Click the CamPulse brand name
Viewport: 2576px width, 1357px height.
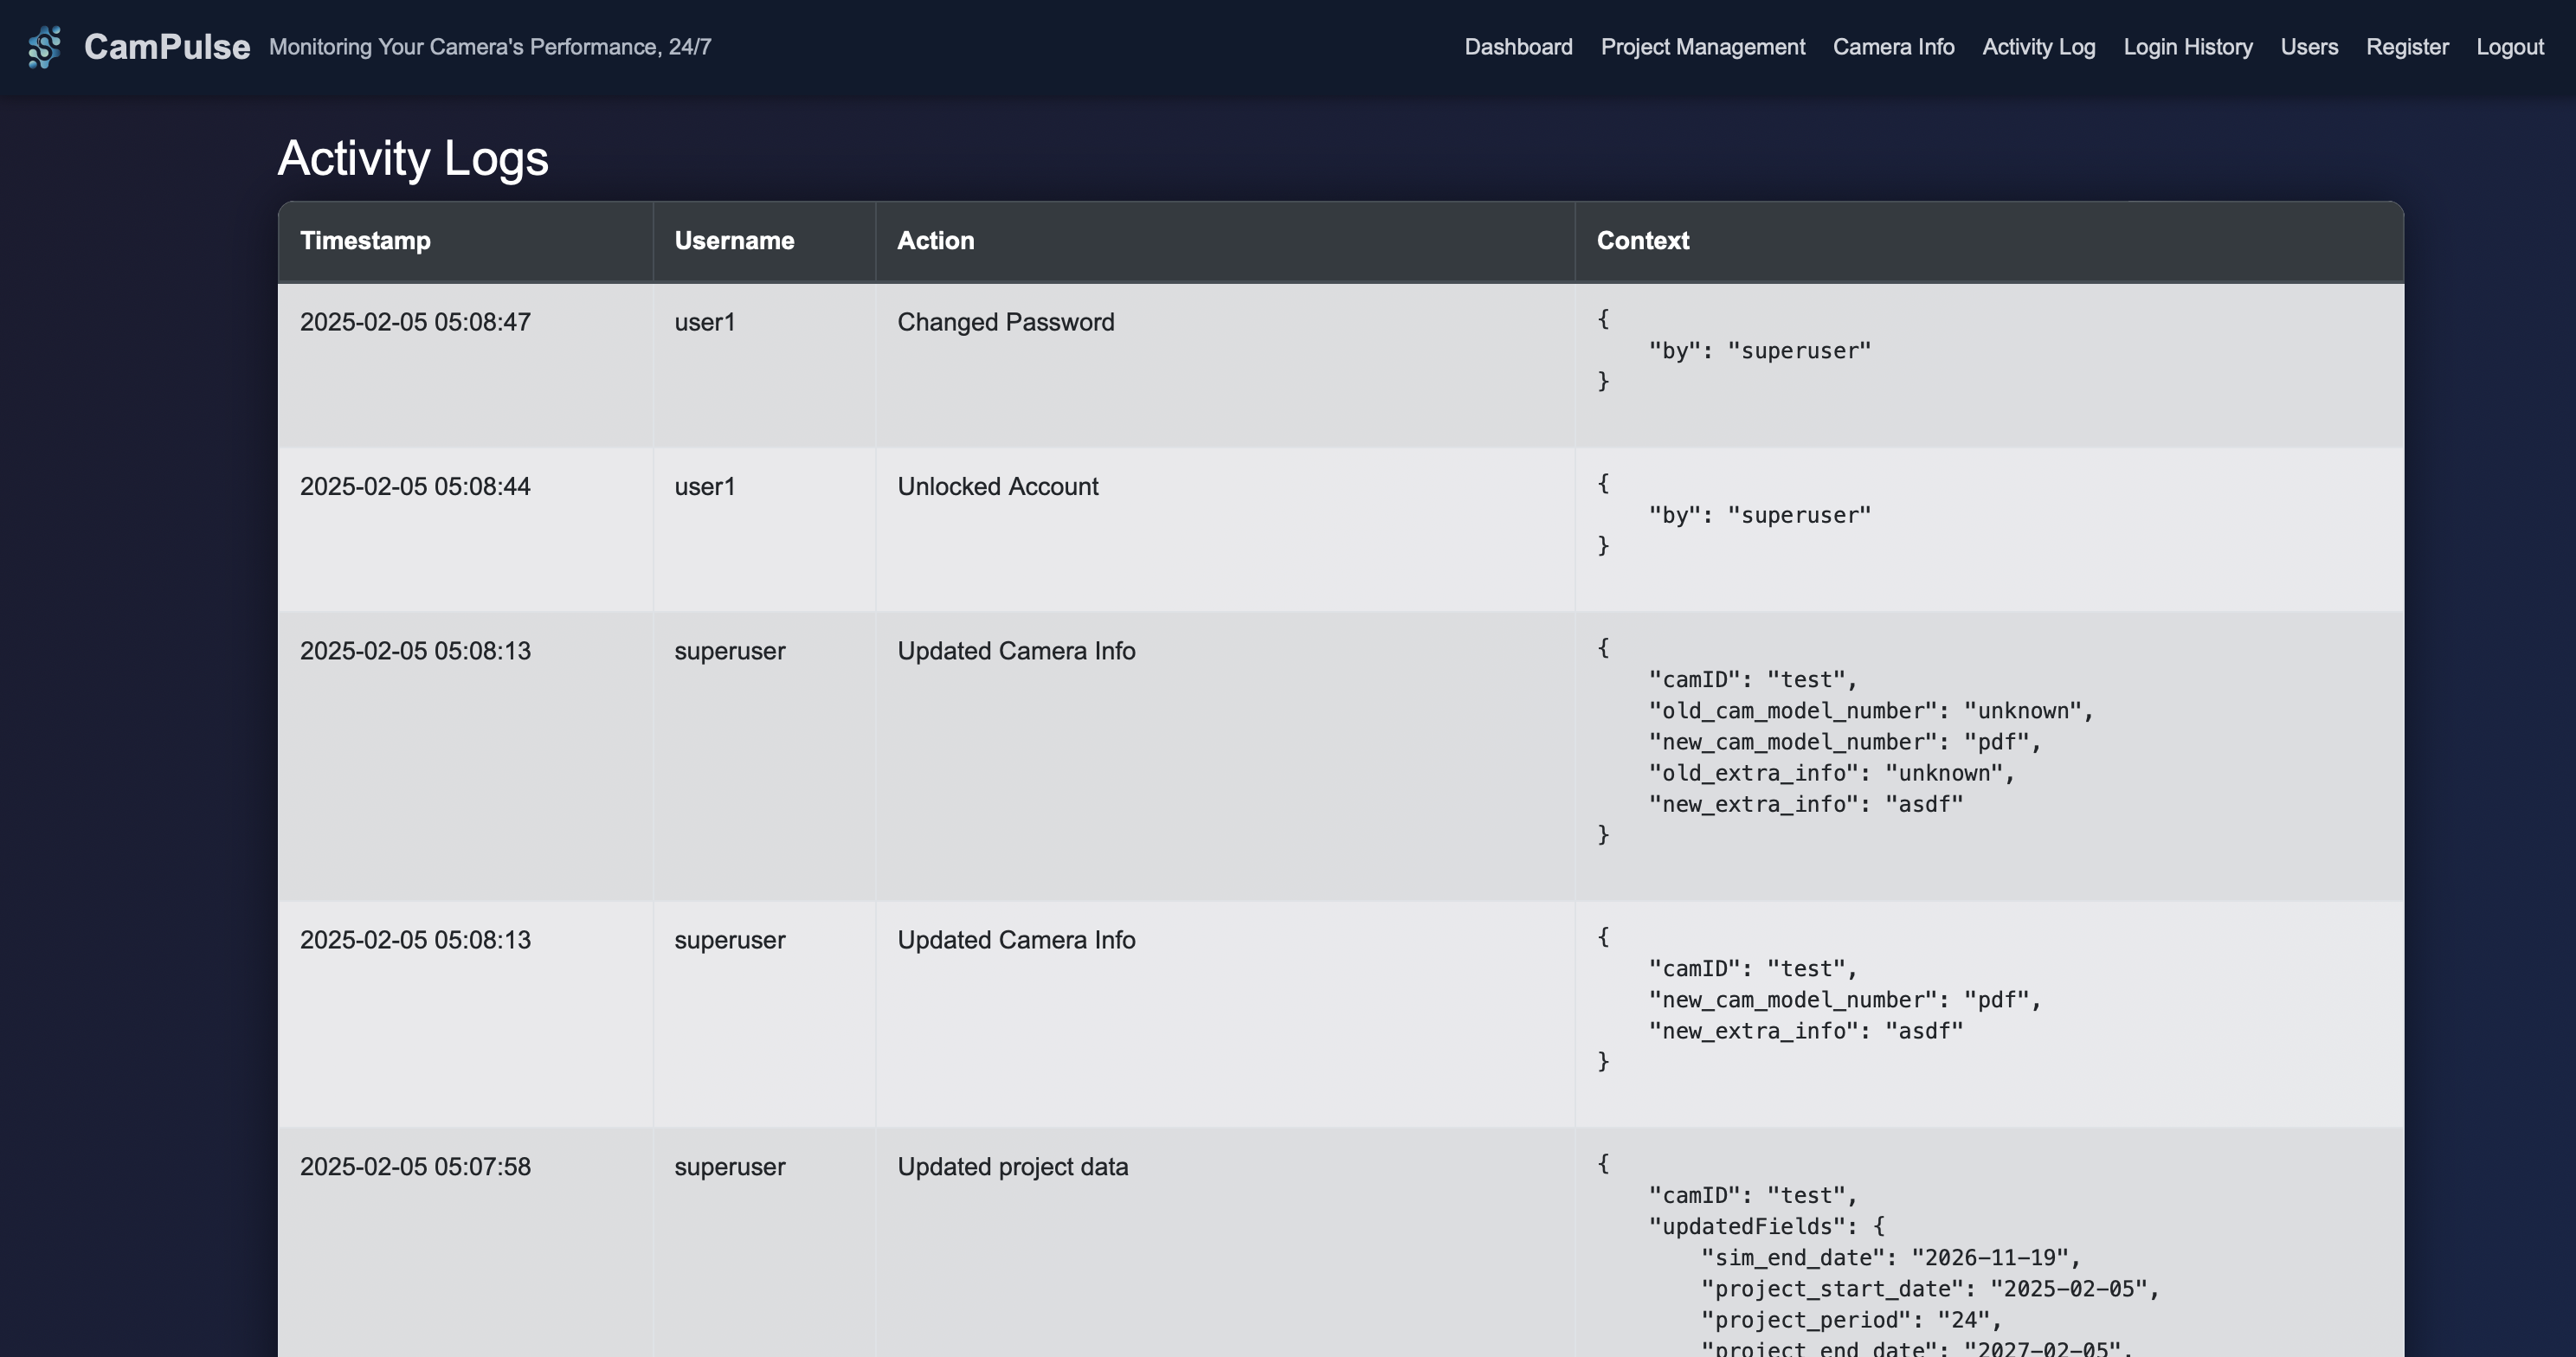[x=166, y=47]
